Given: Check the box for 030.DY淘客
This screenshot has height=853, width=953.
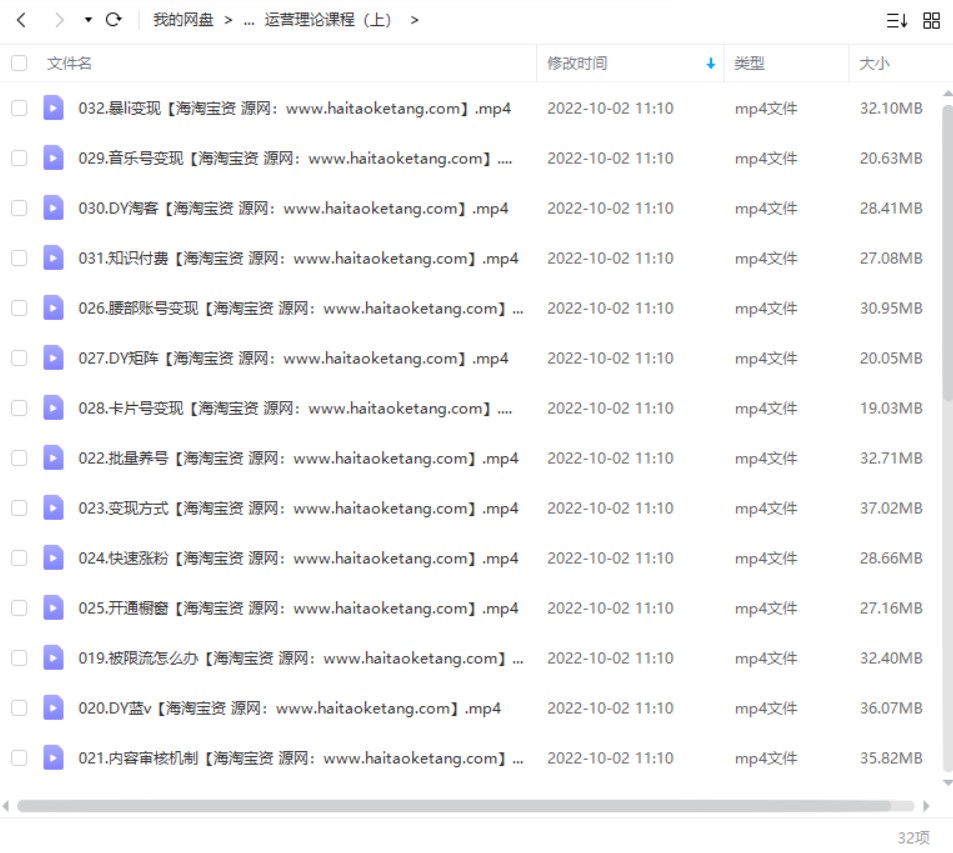Looking at the screenshot, I should [19, 208].
